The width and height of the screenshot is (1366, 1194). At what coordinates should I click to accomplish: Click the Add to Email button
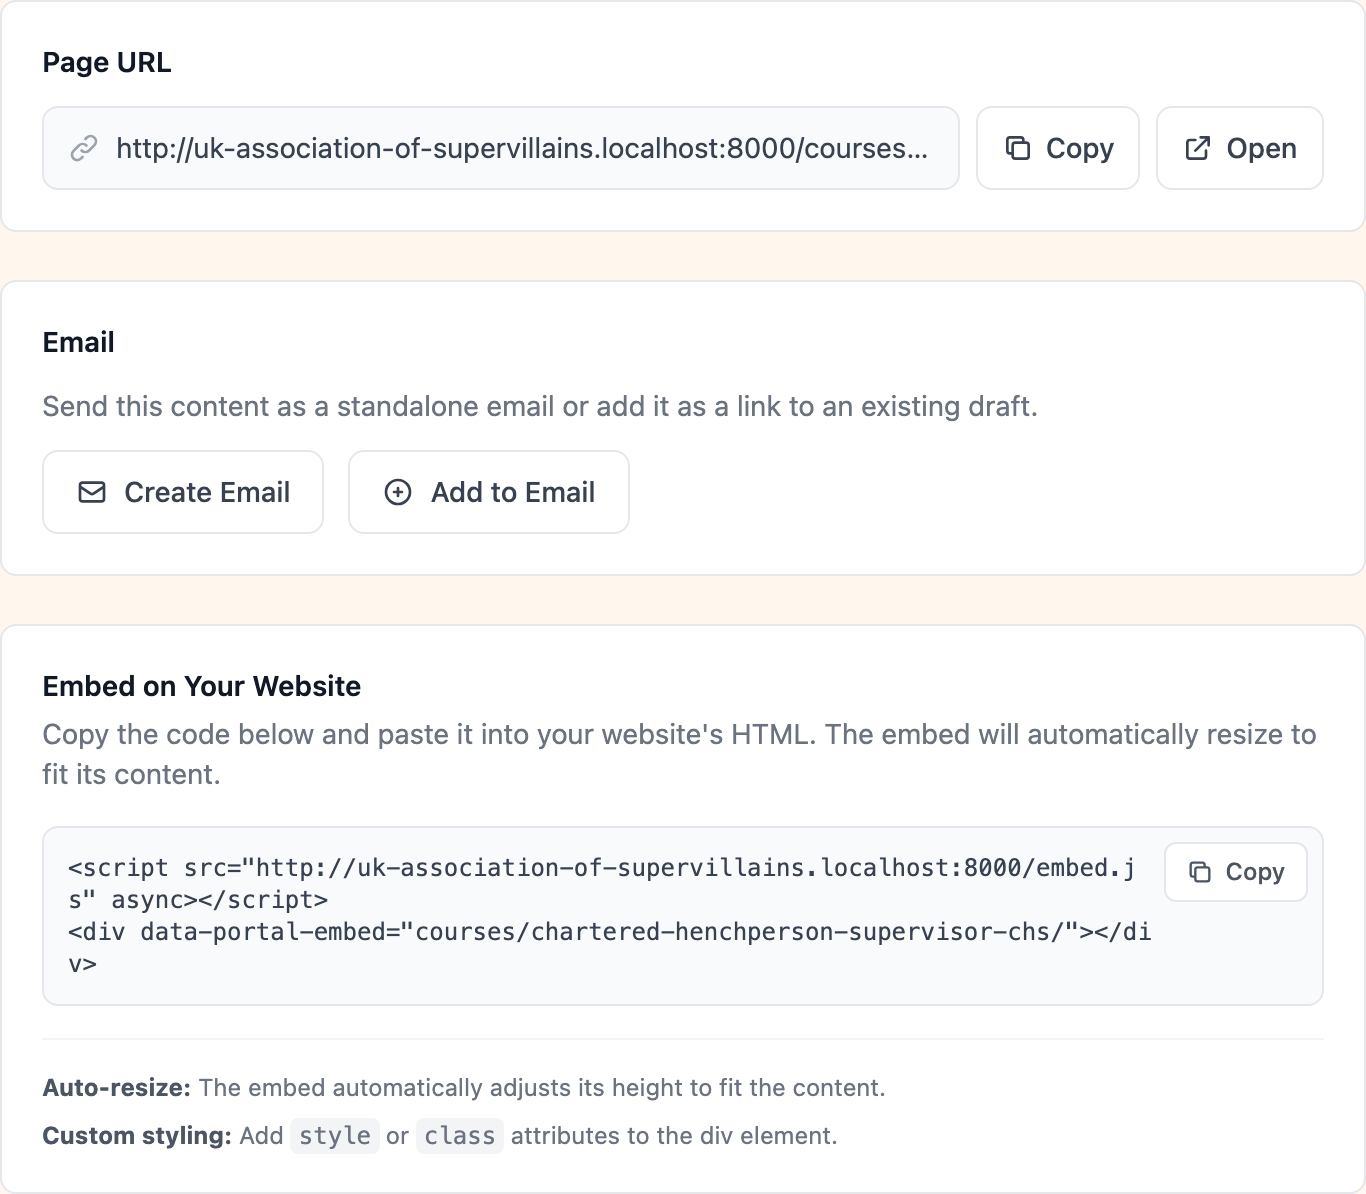pos(489,492)
